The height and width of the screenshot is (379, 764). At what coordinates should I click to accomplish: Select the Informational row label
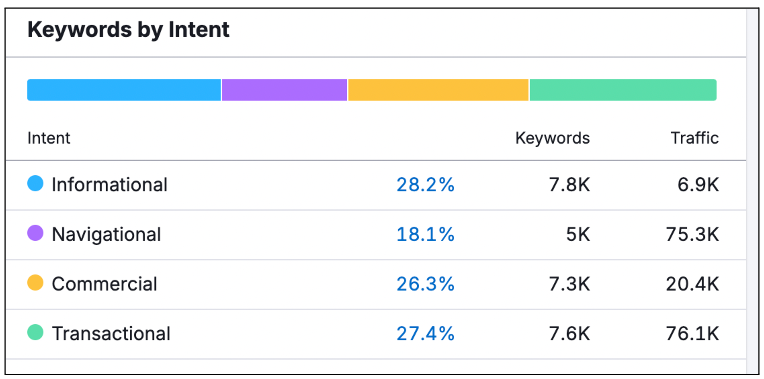(110, 185)
